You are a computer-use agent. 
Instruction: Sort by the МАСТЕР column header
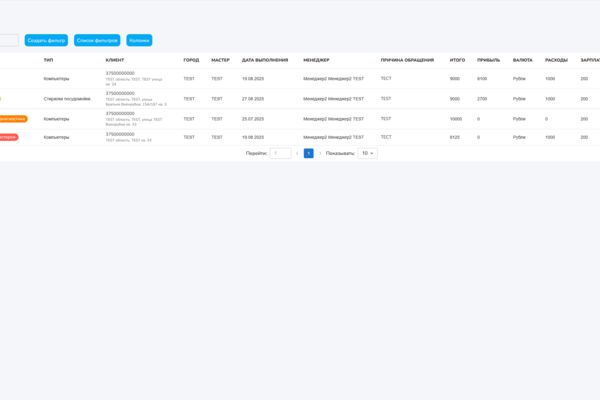pyautogui.click(x=220, y=60)
